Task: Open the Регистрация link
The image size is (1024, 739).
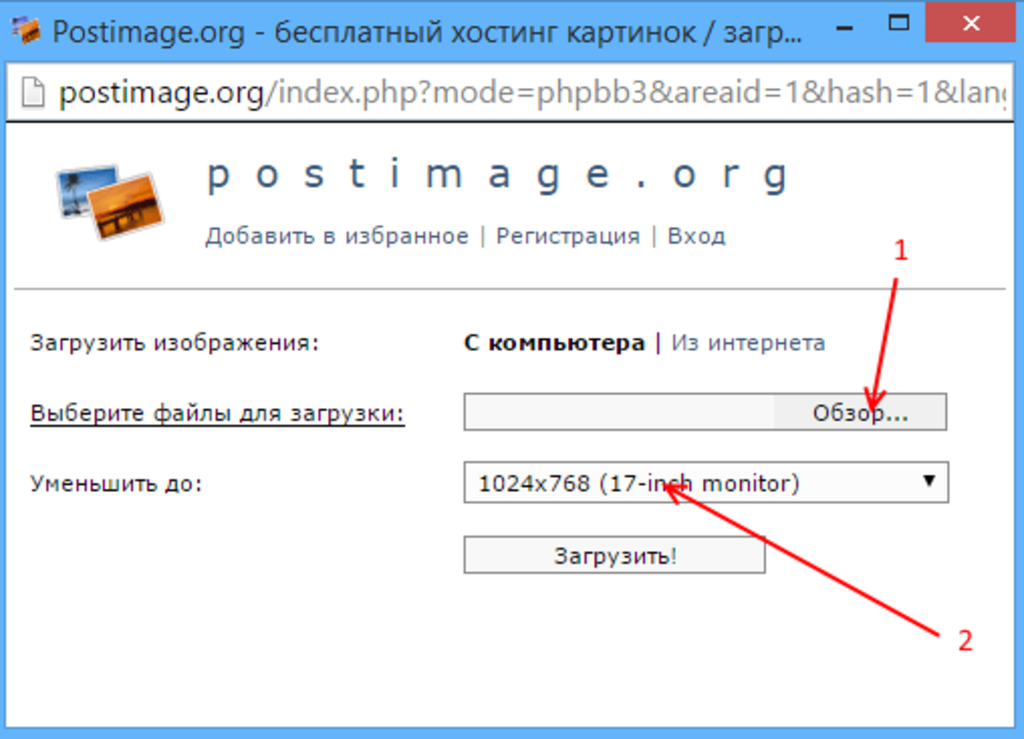Action: pyautogui.click(x=568, y=236)
